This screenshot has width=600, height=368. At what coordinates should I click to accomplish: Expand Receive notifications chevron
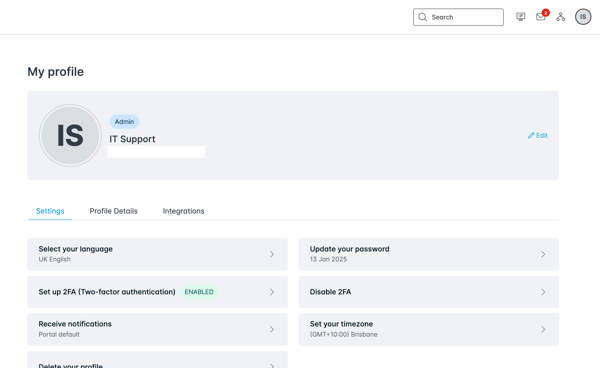[x=272, y=329]
